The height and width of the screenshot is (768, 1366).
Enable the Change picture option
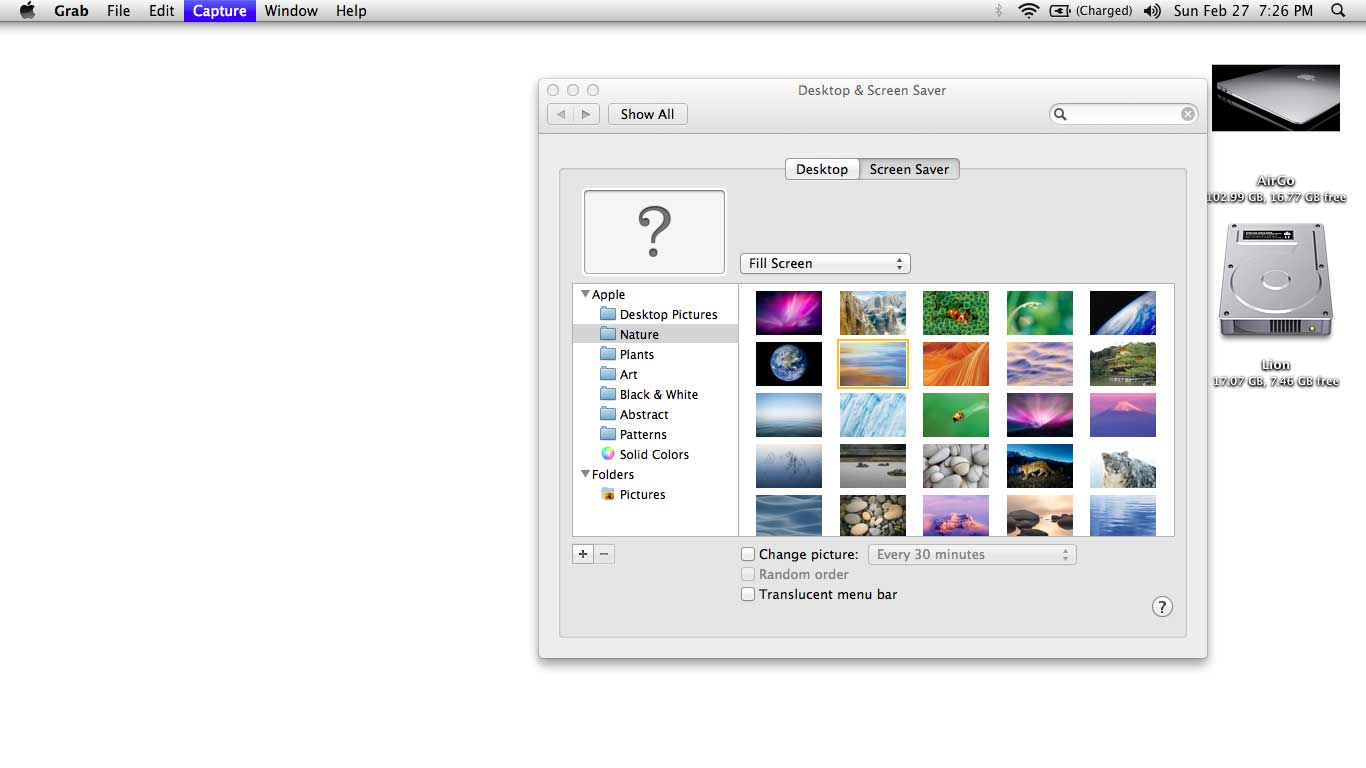point(748,553)
